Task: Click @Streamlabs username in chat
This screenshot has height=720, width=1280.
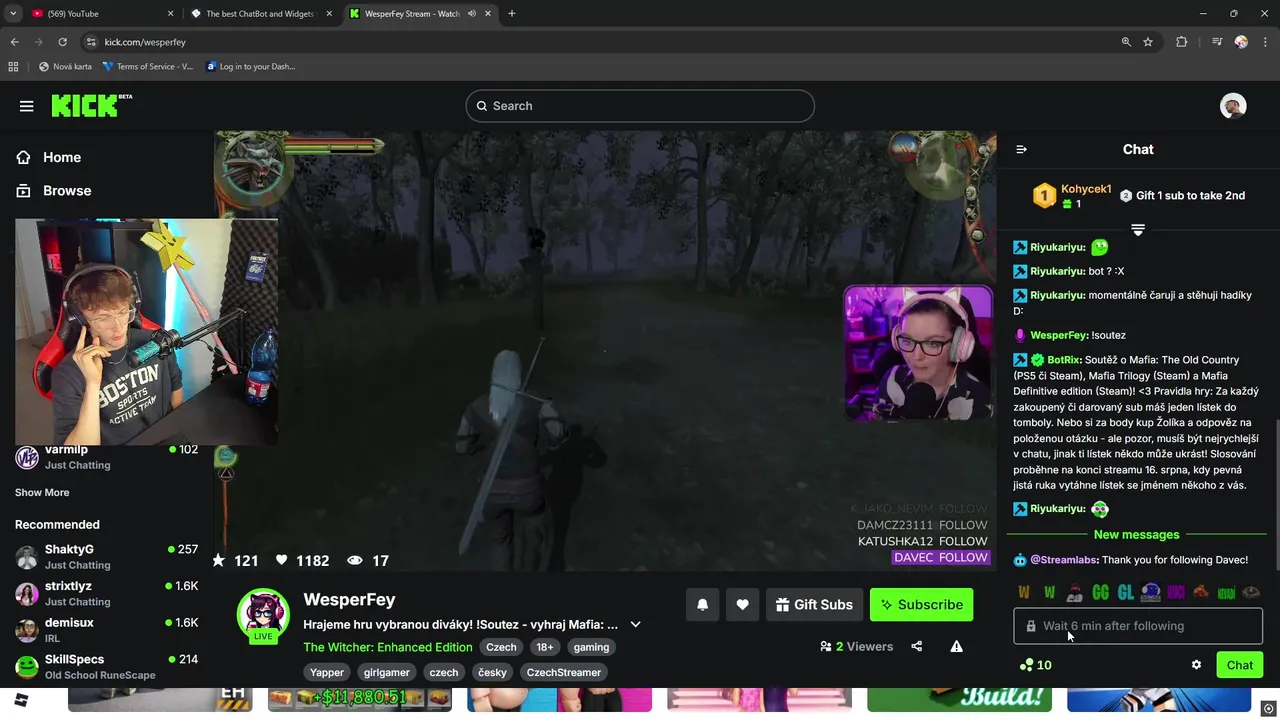Action: click(1064, 560)
